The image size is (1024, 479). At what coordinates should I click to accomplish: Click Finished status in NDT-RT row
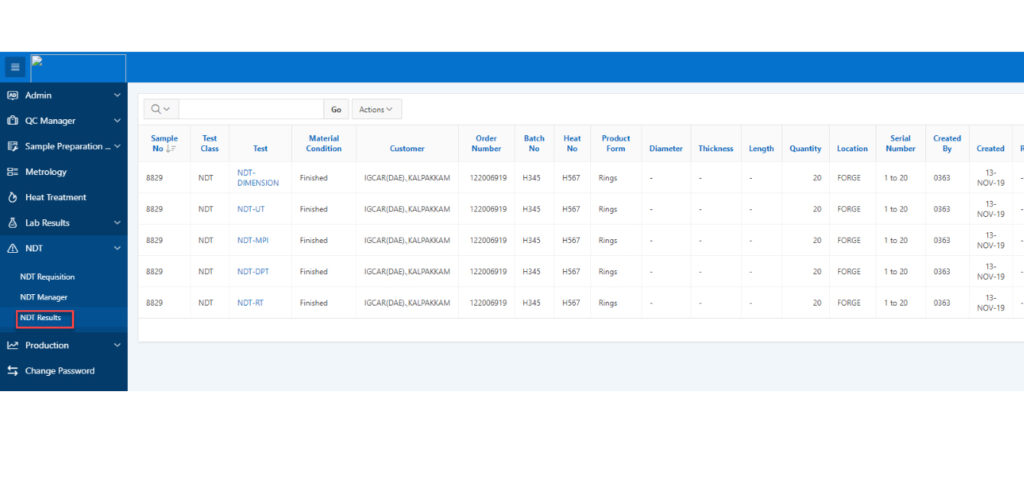[313, 303]
